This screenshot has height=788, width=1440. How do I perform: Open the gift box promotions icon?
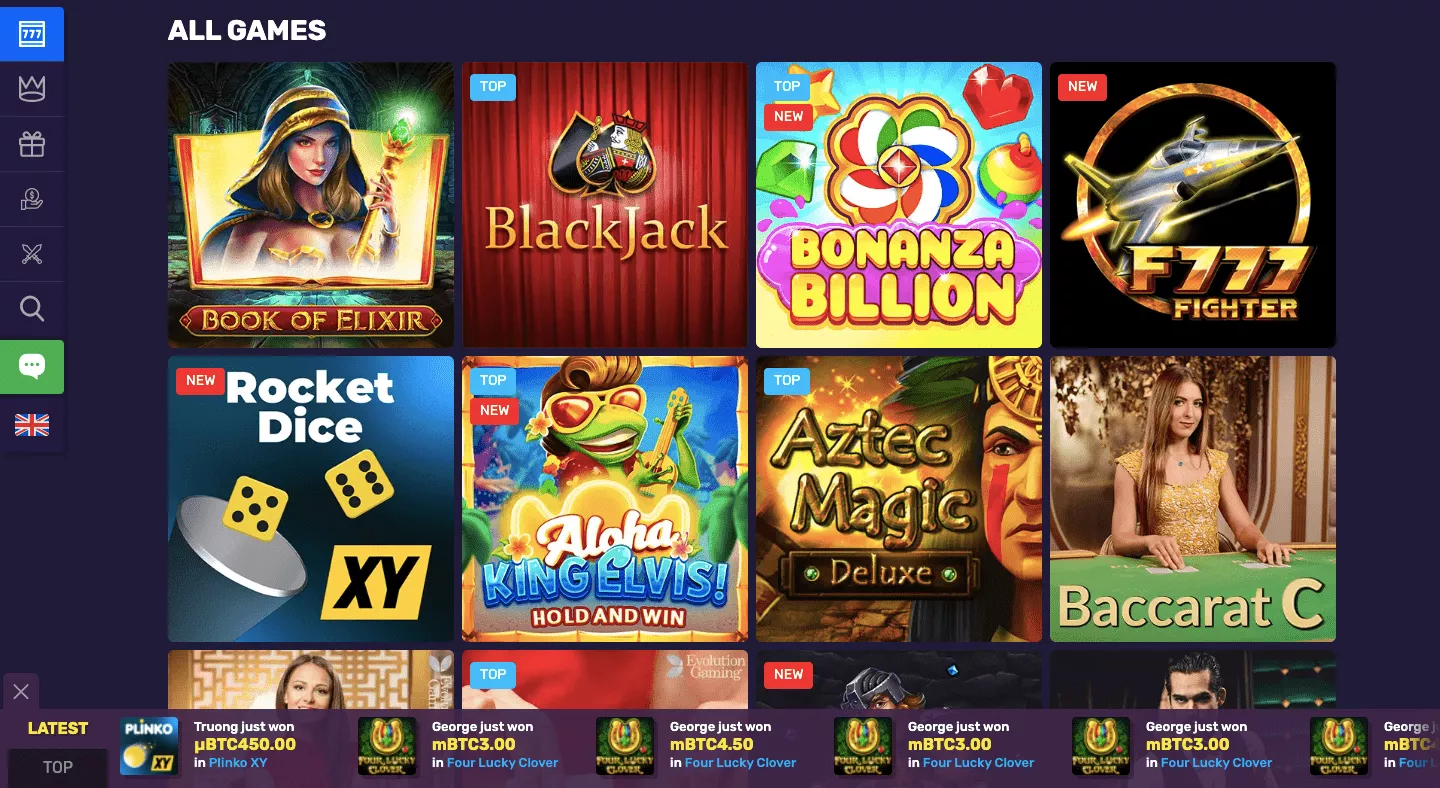click(32, 145)
